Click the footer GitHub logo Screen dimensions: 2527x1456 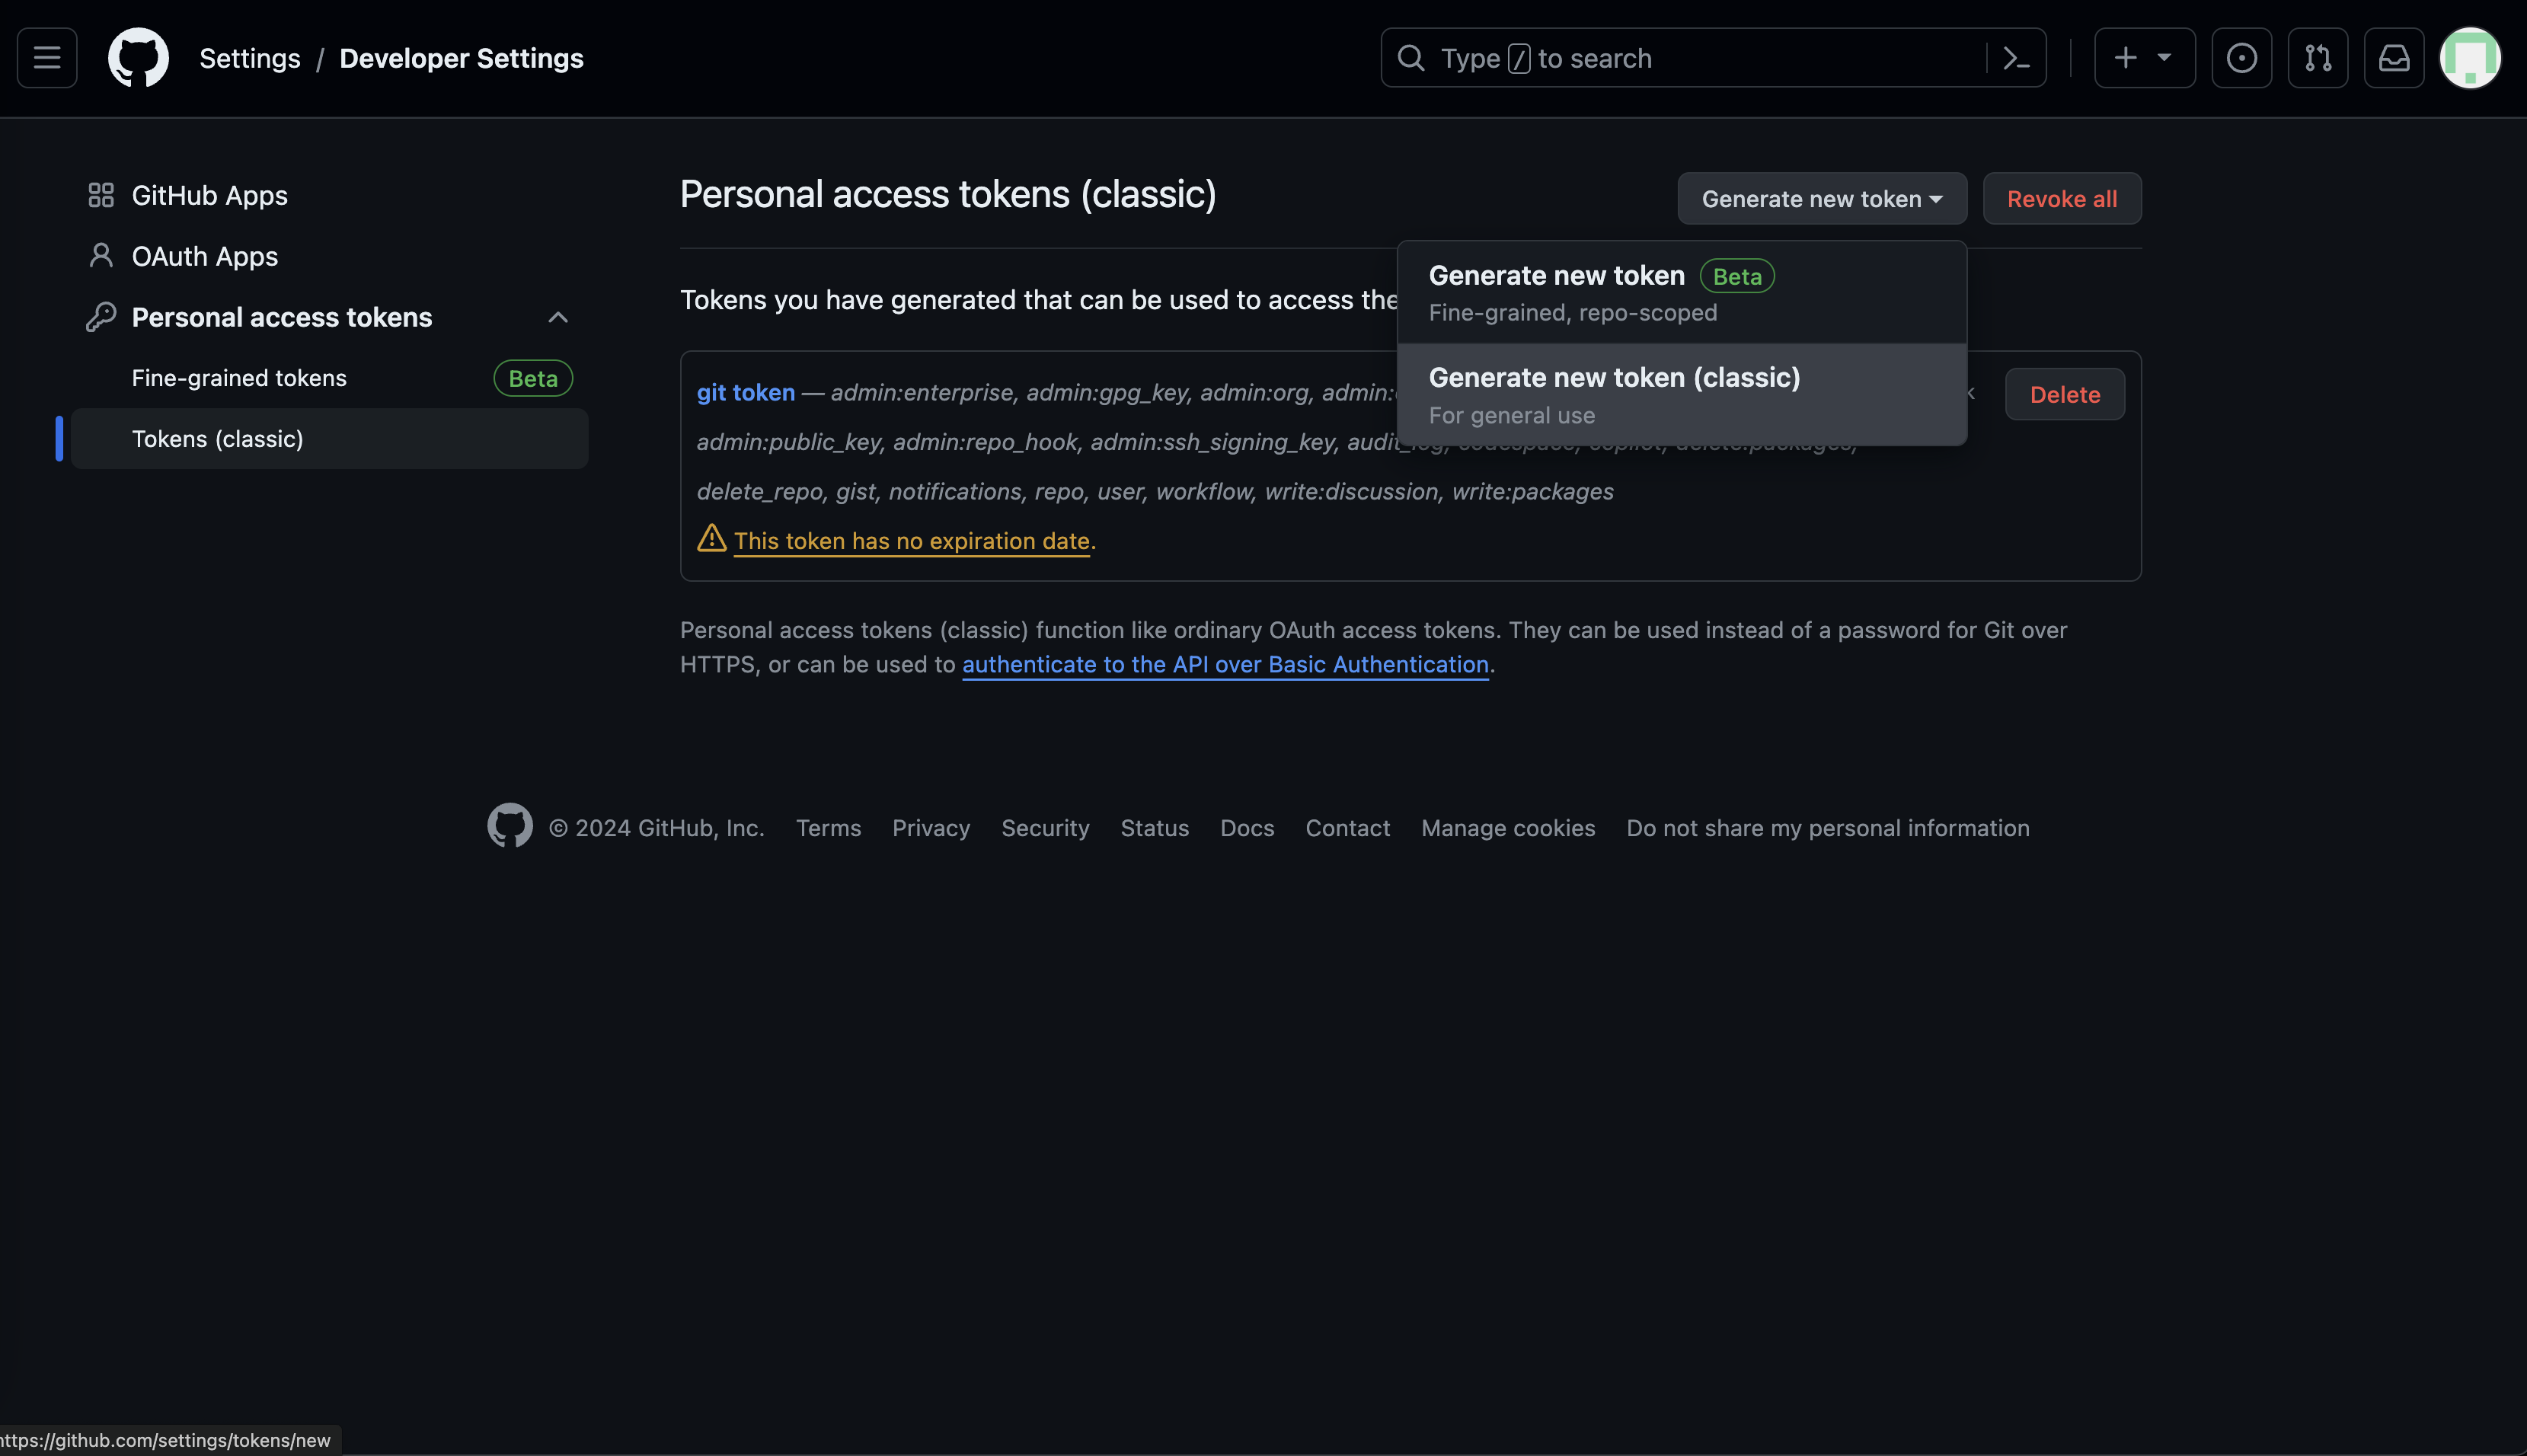tap(510, 826)
